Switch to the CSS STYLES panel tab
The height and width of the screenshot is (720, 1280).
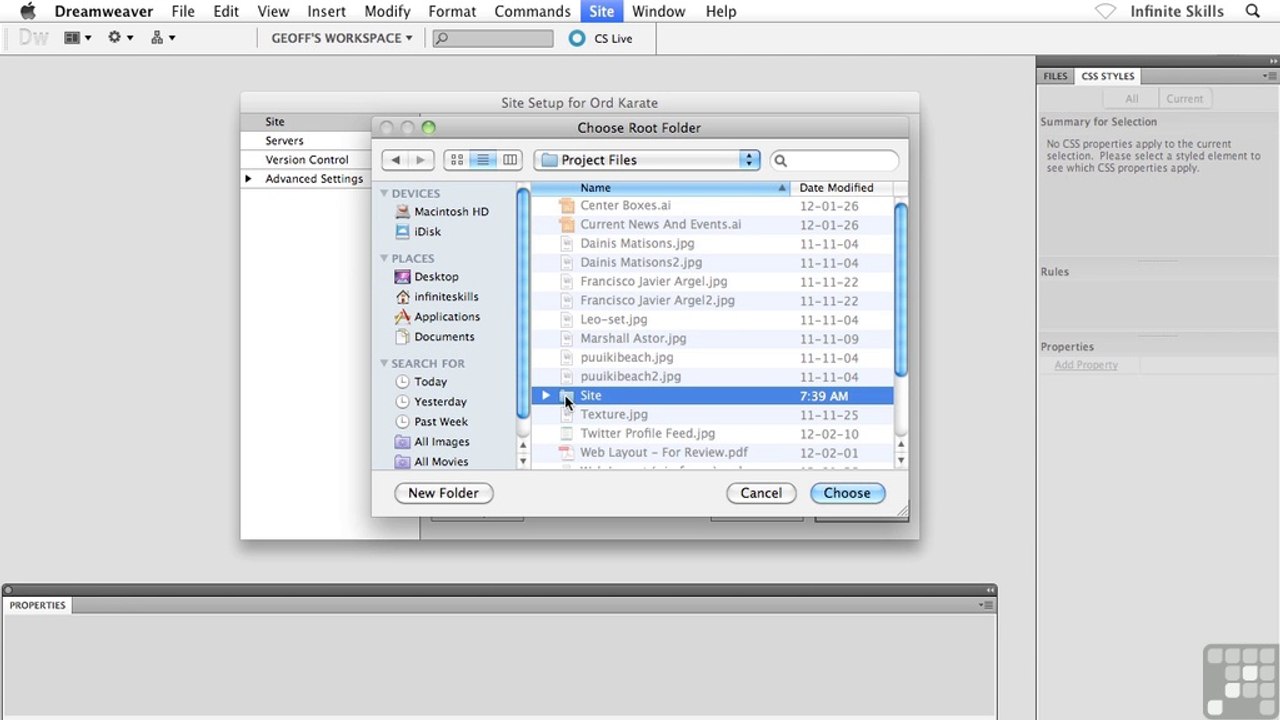coord(1107,76)
